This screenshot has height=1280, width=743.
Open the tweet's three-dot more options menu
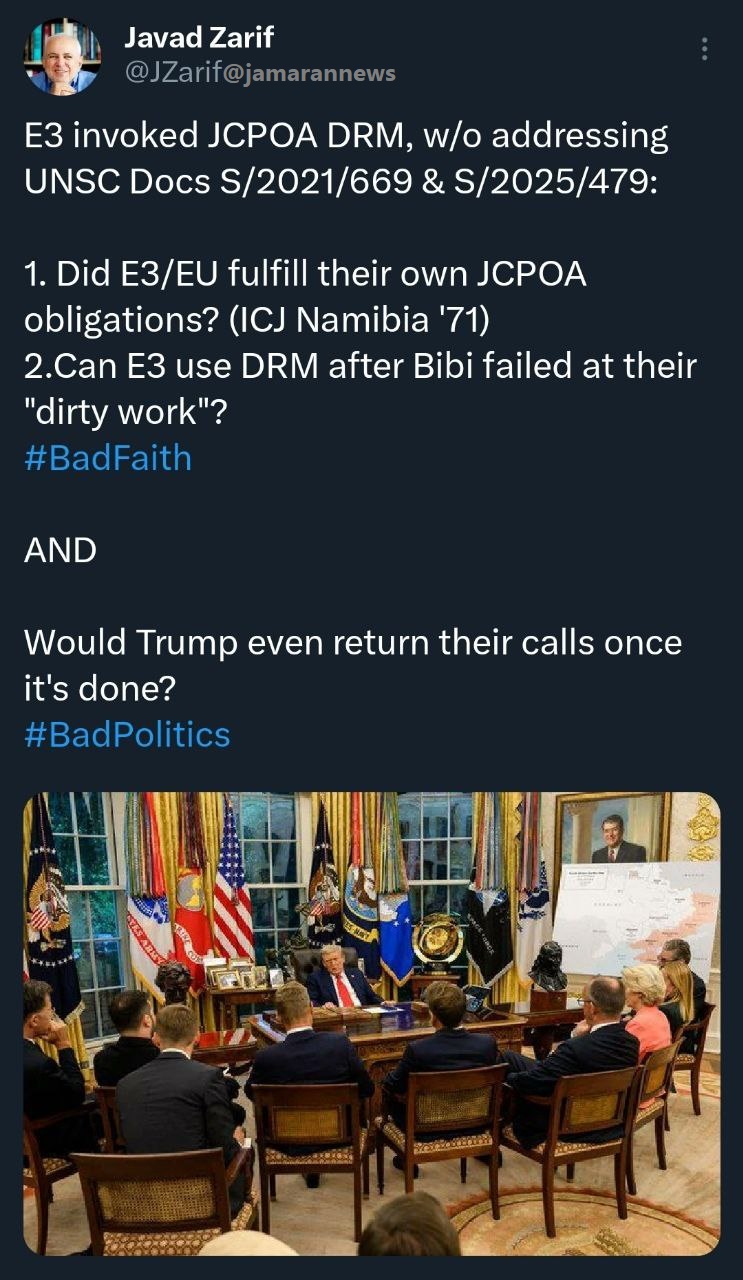[x=705, y=49]
